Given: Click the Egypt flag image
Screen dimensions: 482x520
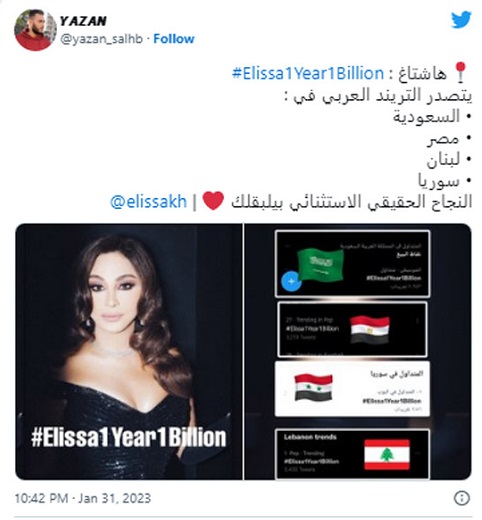Looking at the screenshot, I should click(x=370, y=329).
